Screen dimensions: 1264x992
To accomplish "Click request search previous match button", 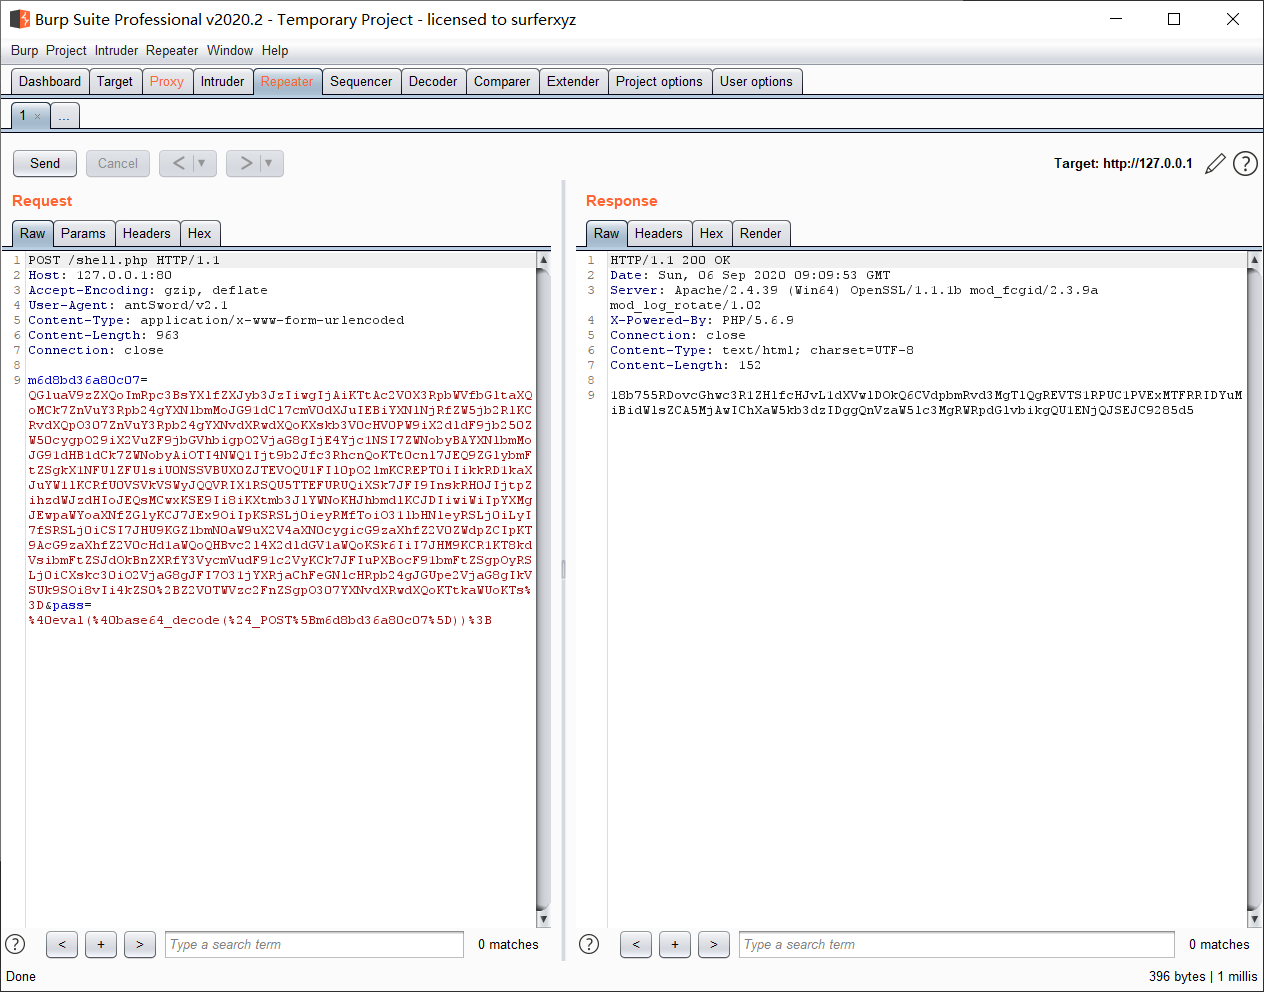I will 62,944.
